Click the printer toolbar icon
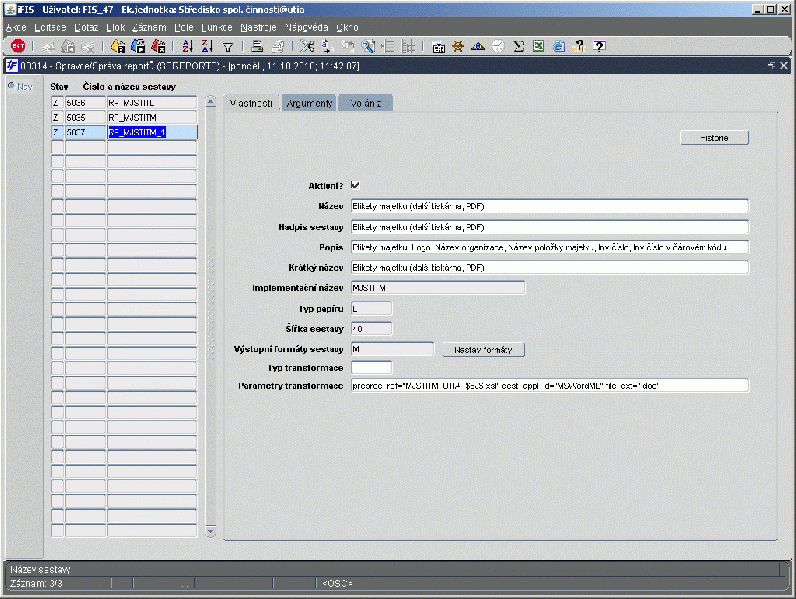The height and width of the screenshot is (599, 796). (x=257, y=46)
